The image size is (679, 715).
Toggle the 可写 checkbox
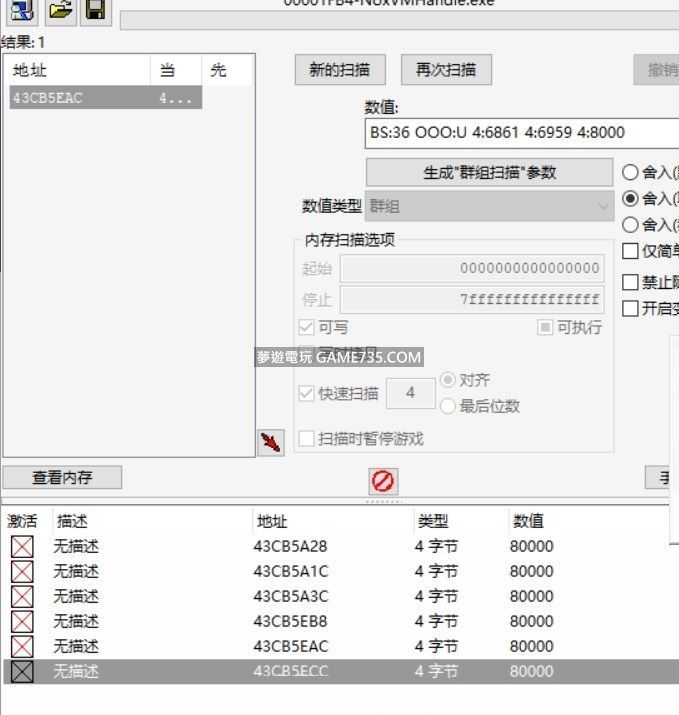[x=306, y=327]
